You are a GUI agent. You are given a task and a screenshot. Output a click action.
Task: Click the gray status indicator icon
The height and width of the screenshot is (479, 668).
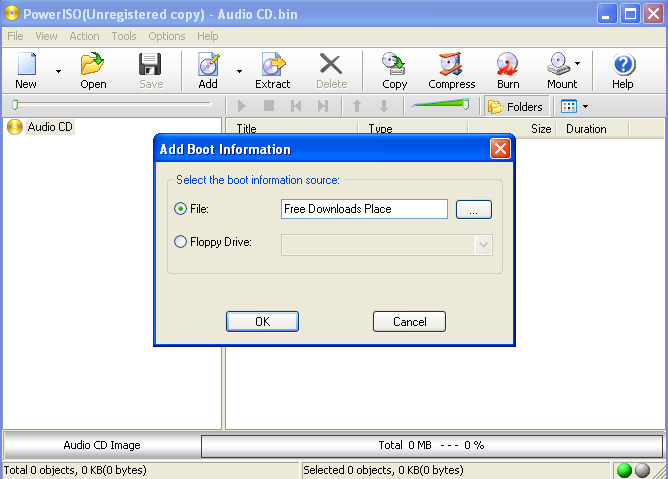click(642, 470)
